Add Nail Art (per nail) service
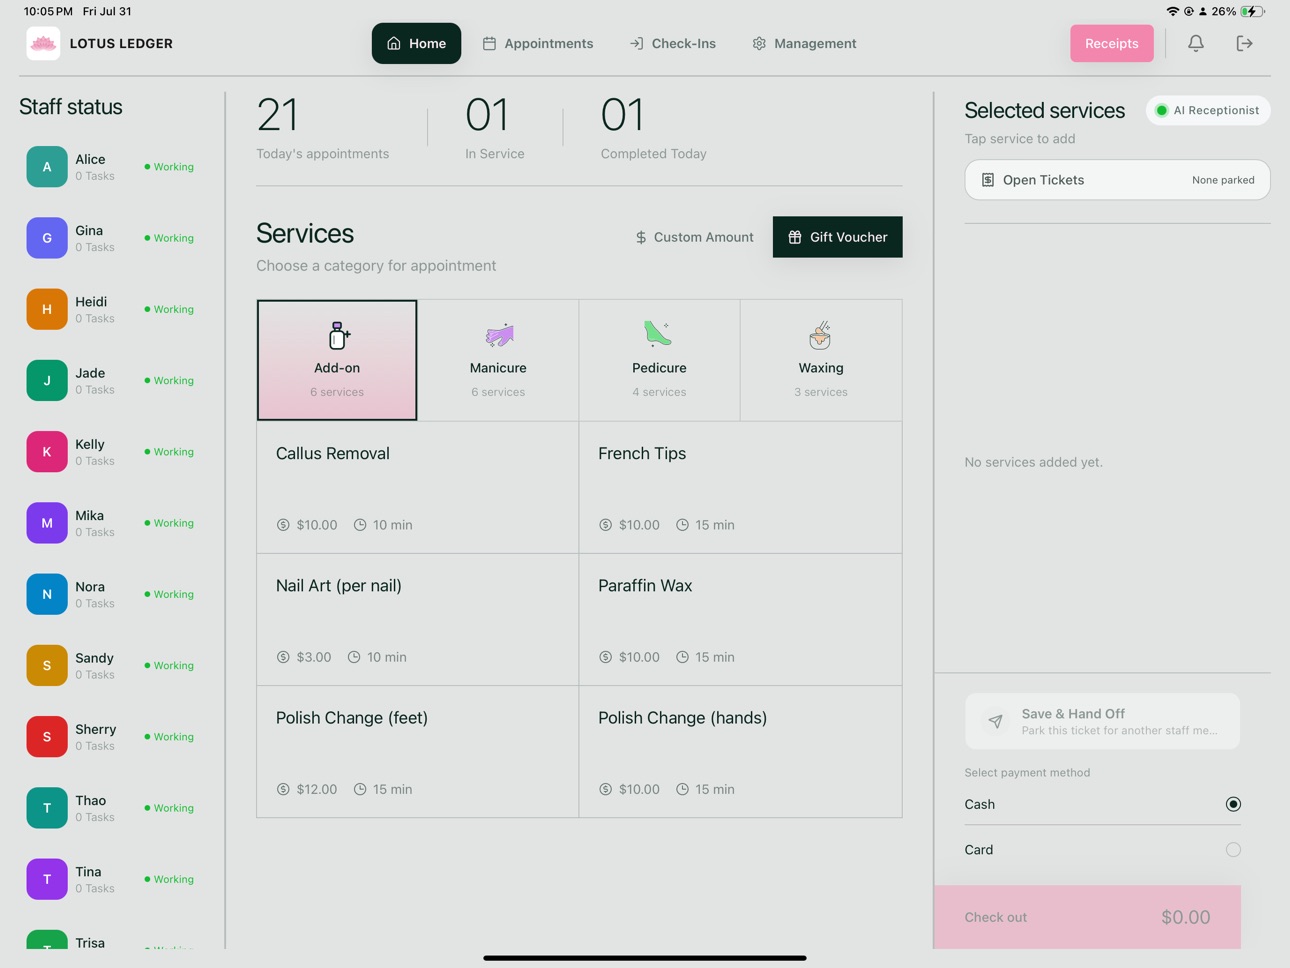The height and width of the screenshot is (968, 1290). click(418, 619)
